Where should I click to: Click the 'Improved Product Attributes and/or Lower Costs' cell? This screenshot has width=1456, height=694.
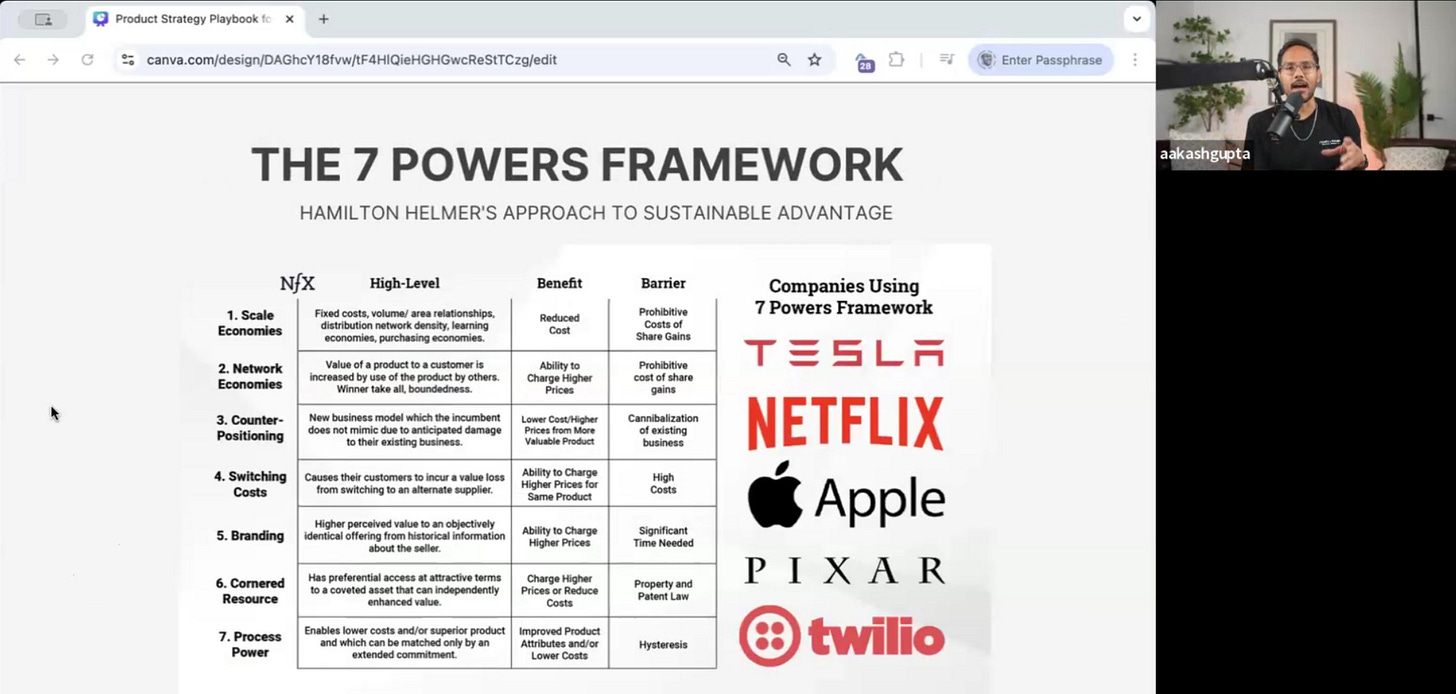point(559,643)
